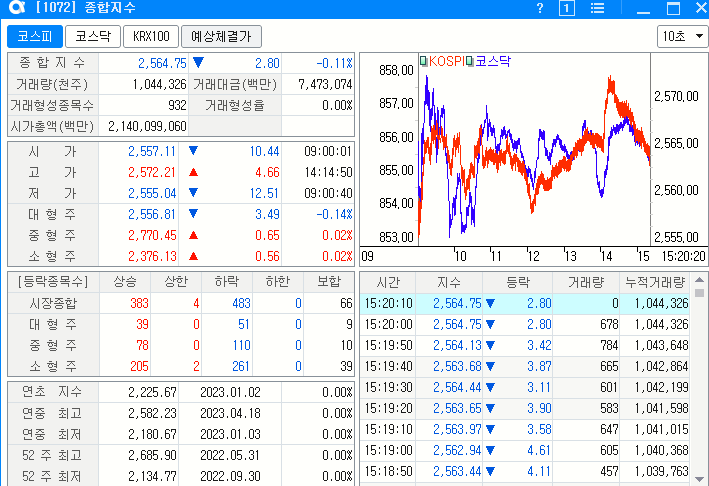This screenshot has width=709, height=486.
Task: Select the 15:19:00 row
Action: pyautogui.click(x=525, y=450)
